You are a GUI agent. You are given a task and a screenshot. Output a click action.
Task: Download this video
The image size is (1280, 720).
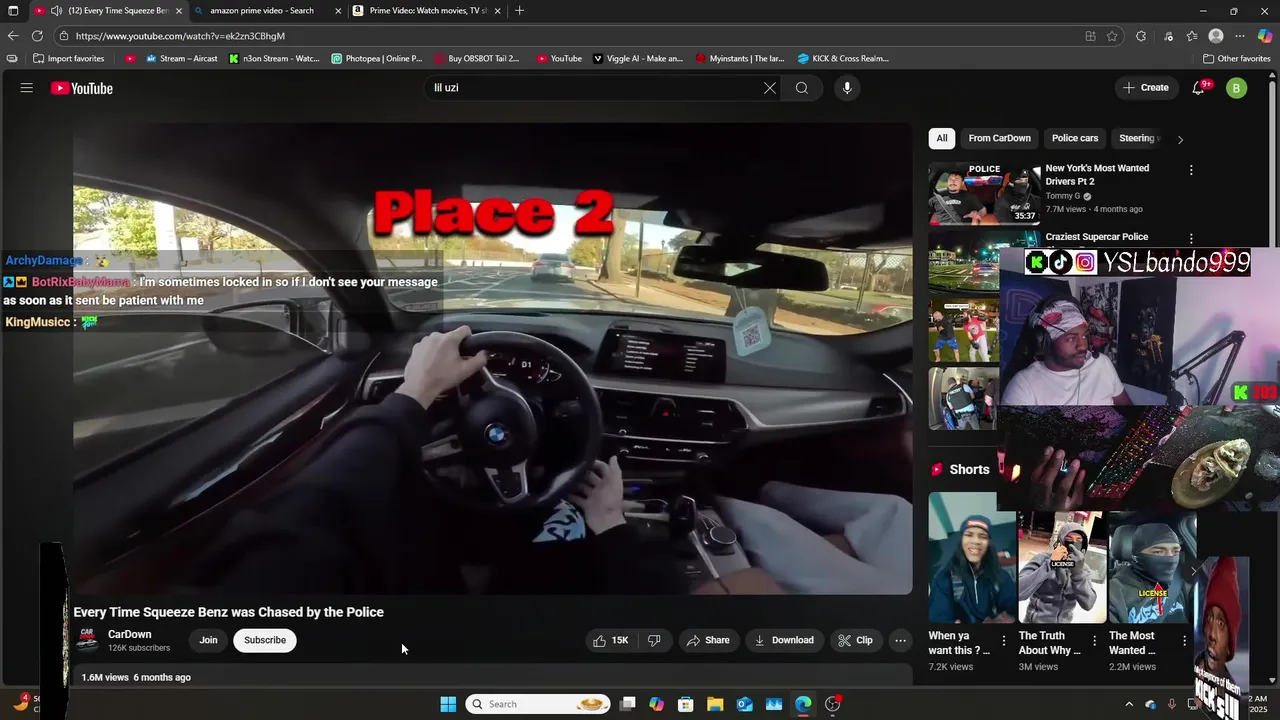(x=783, y=640)
